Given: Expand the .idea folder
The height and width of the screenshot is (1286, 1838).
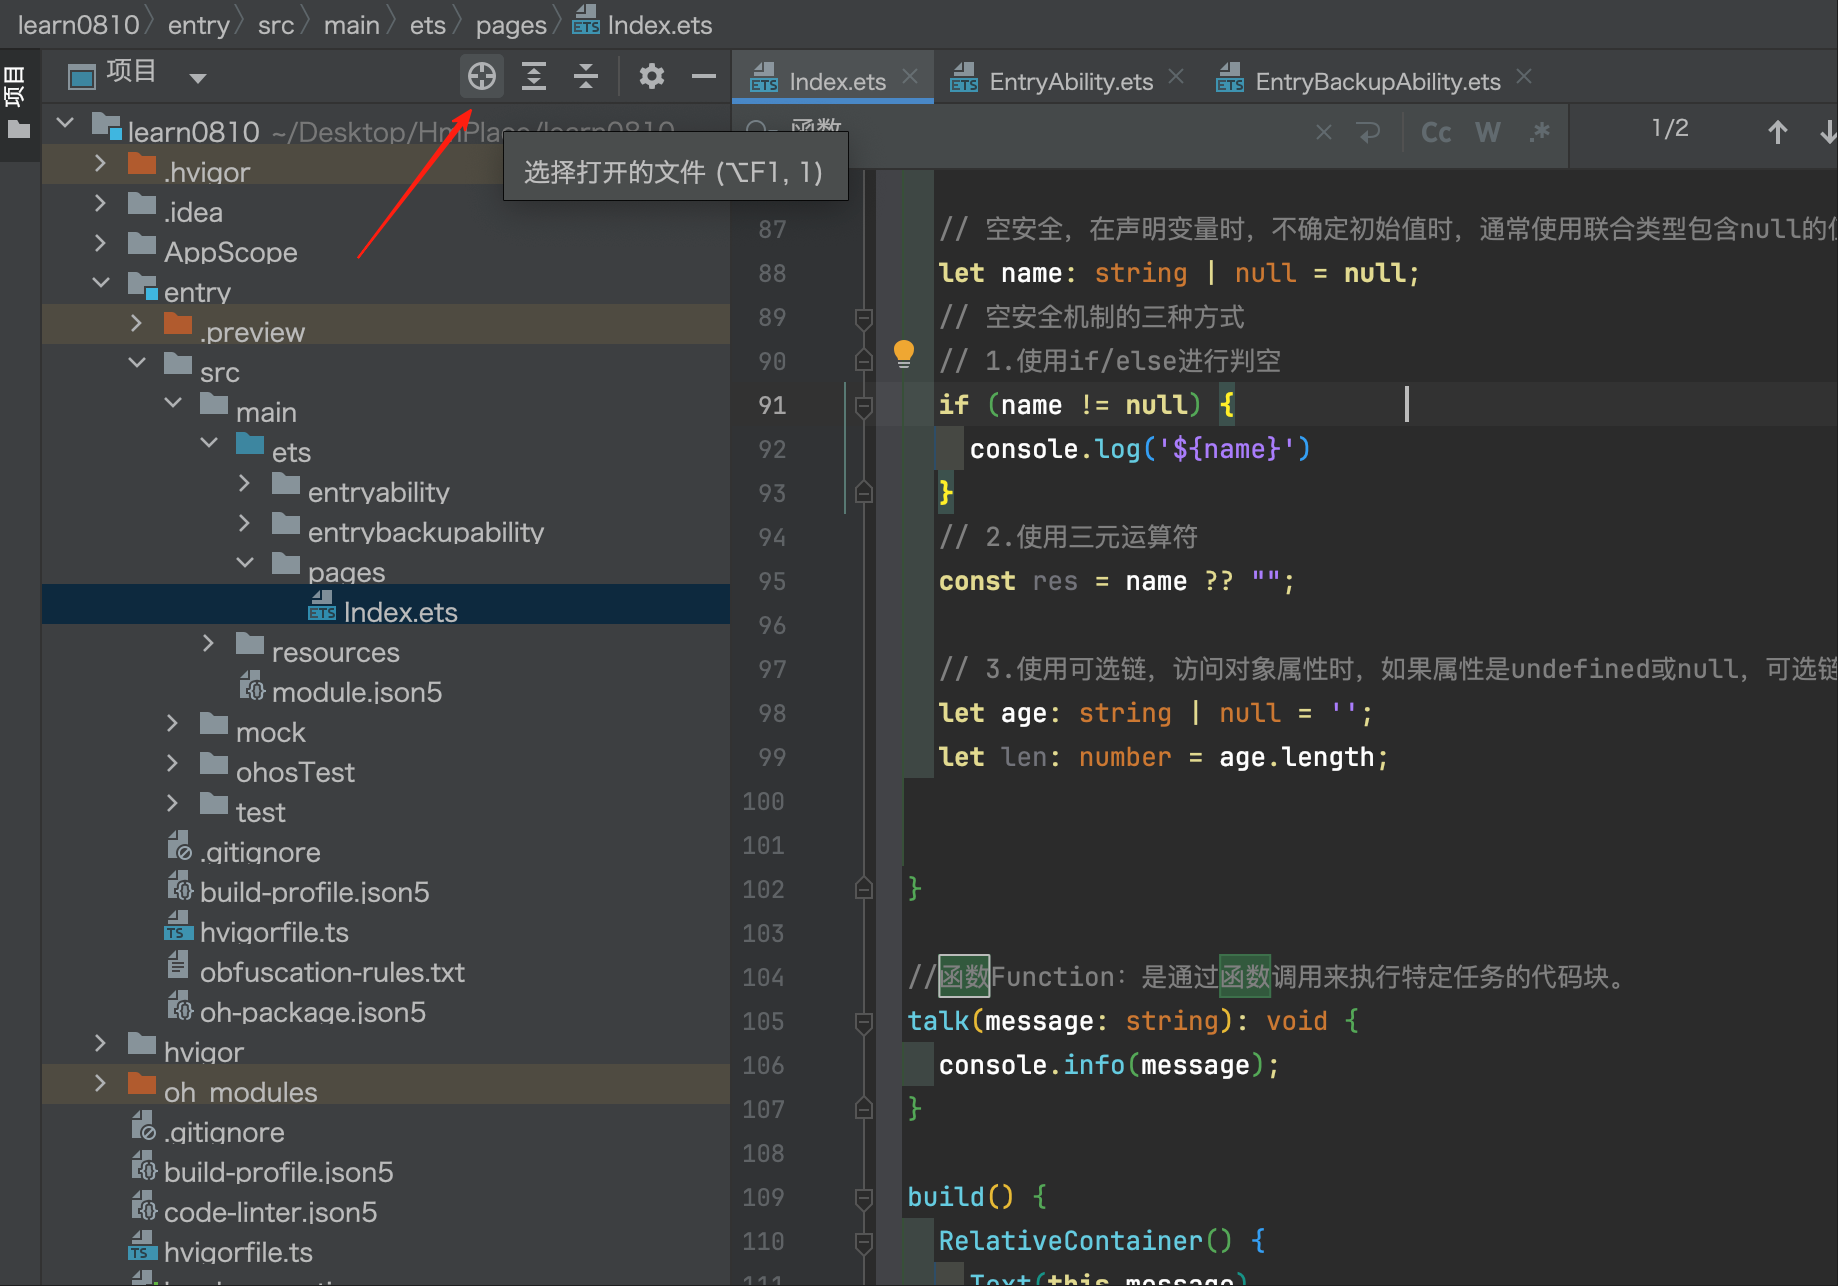Looking at the screenshot, I should 100,203.
